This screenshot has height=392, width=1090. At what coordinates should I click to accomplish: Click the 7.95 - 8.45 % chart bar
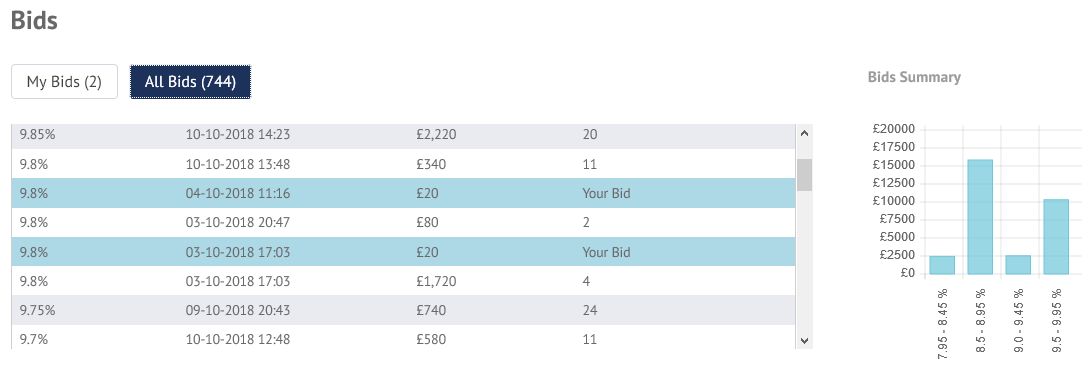(942, 265)
